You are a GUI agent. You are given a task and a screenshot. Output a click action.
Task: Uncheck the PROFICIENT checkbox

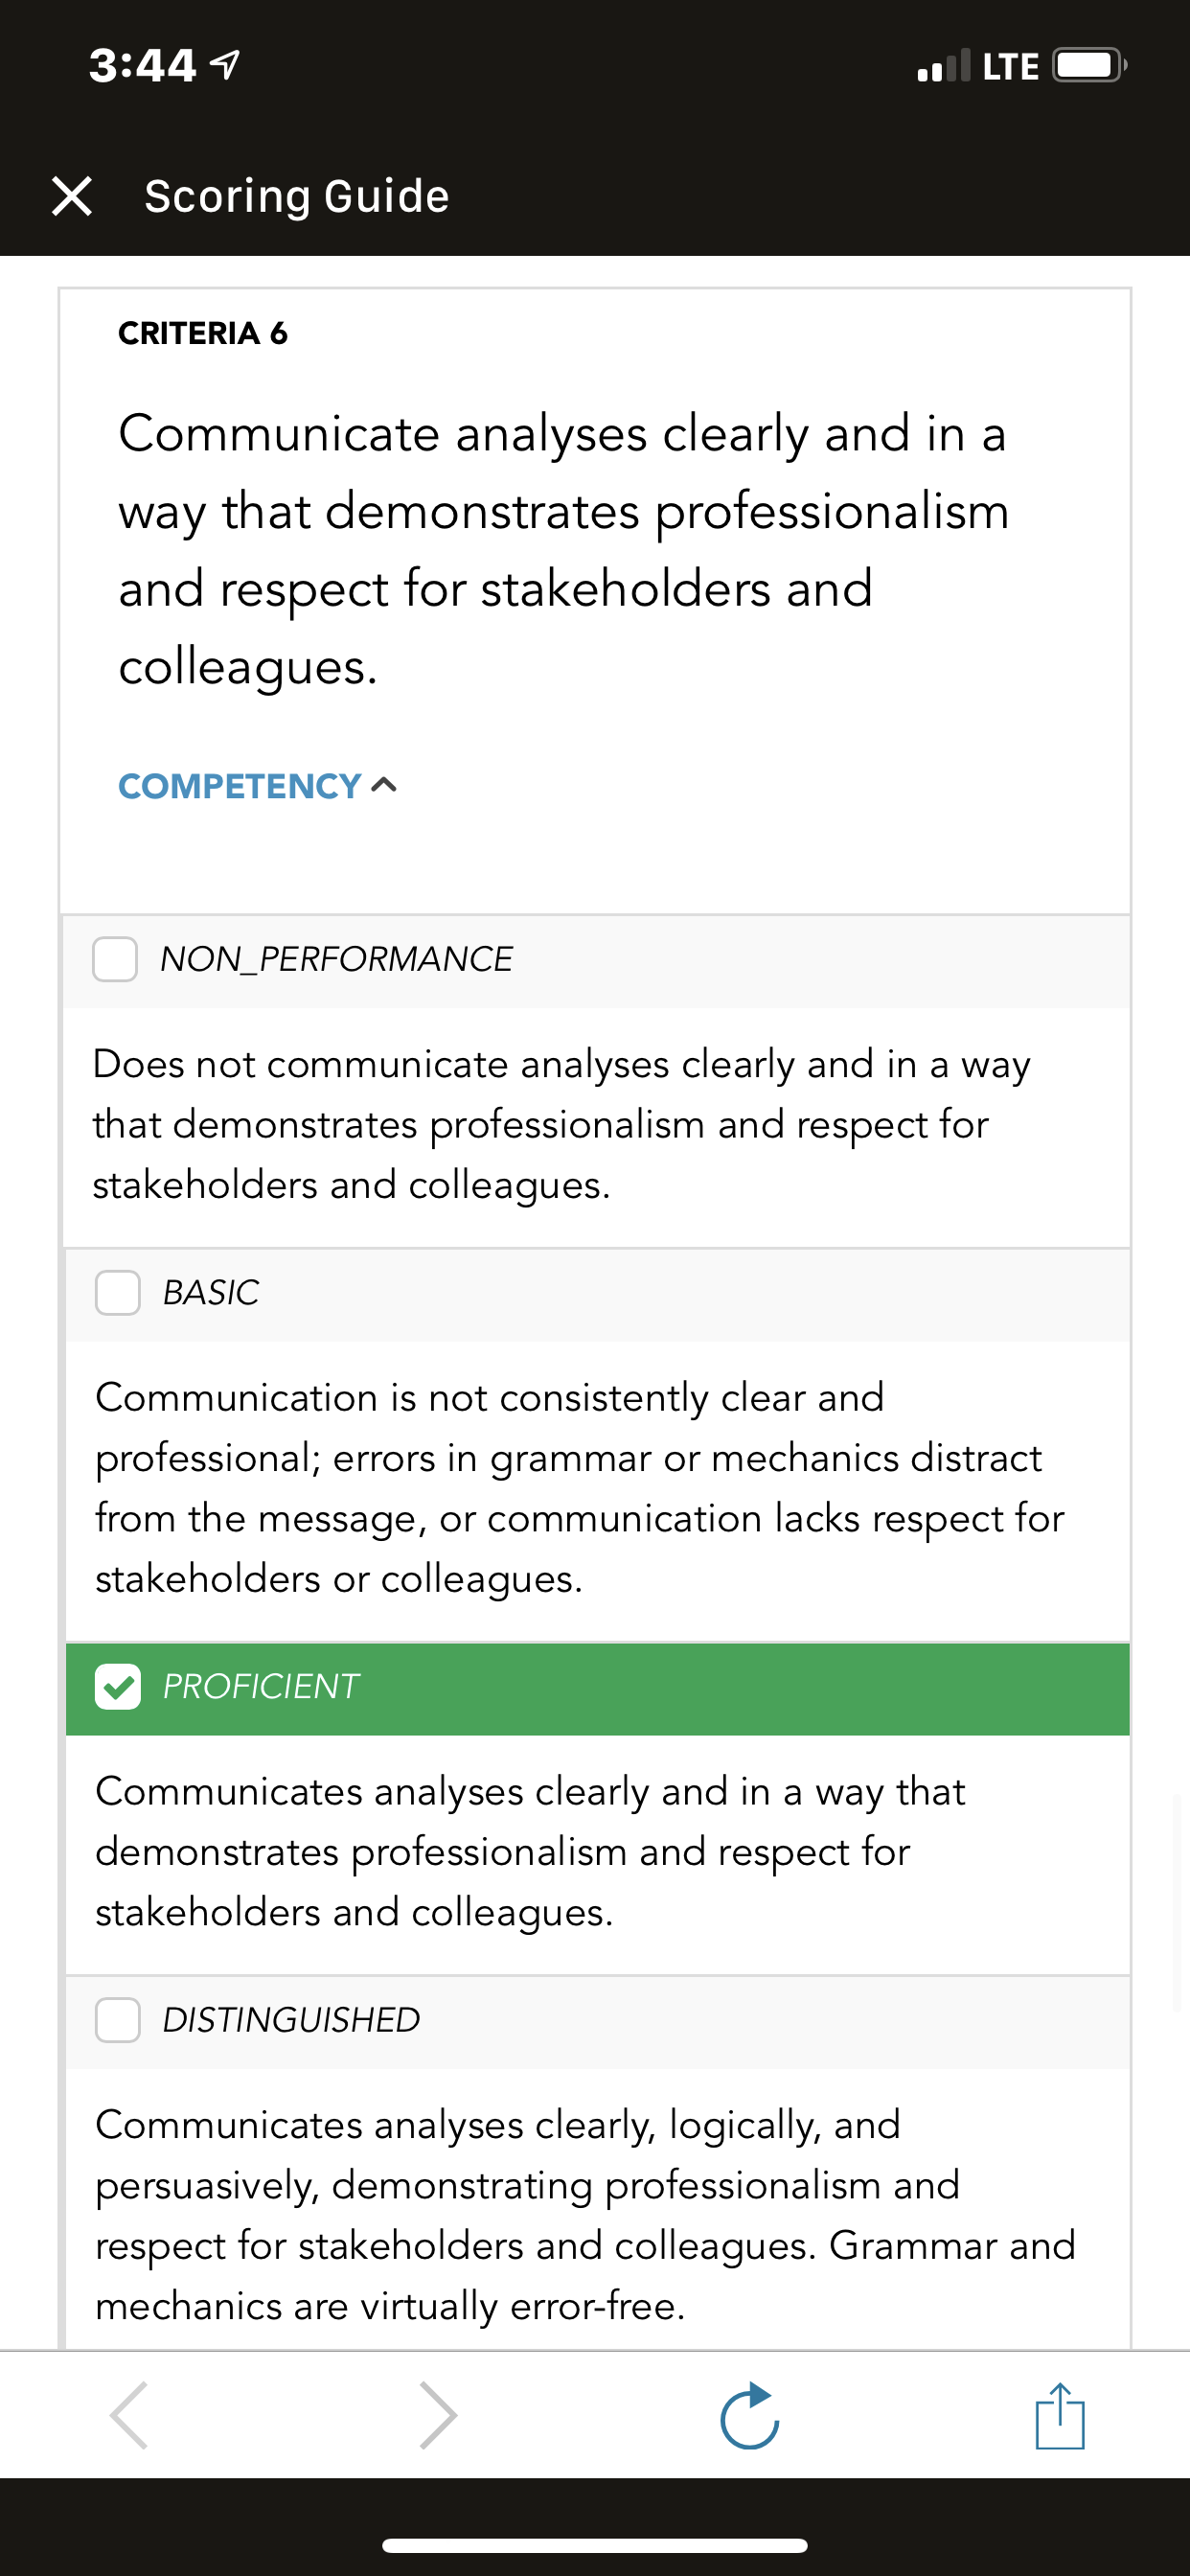118,1687
